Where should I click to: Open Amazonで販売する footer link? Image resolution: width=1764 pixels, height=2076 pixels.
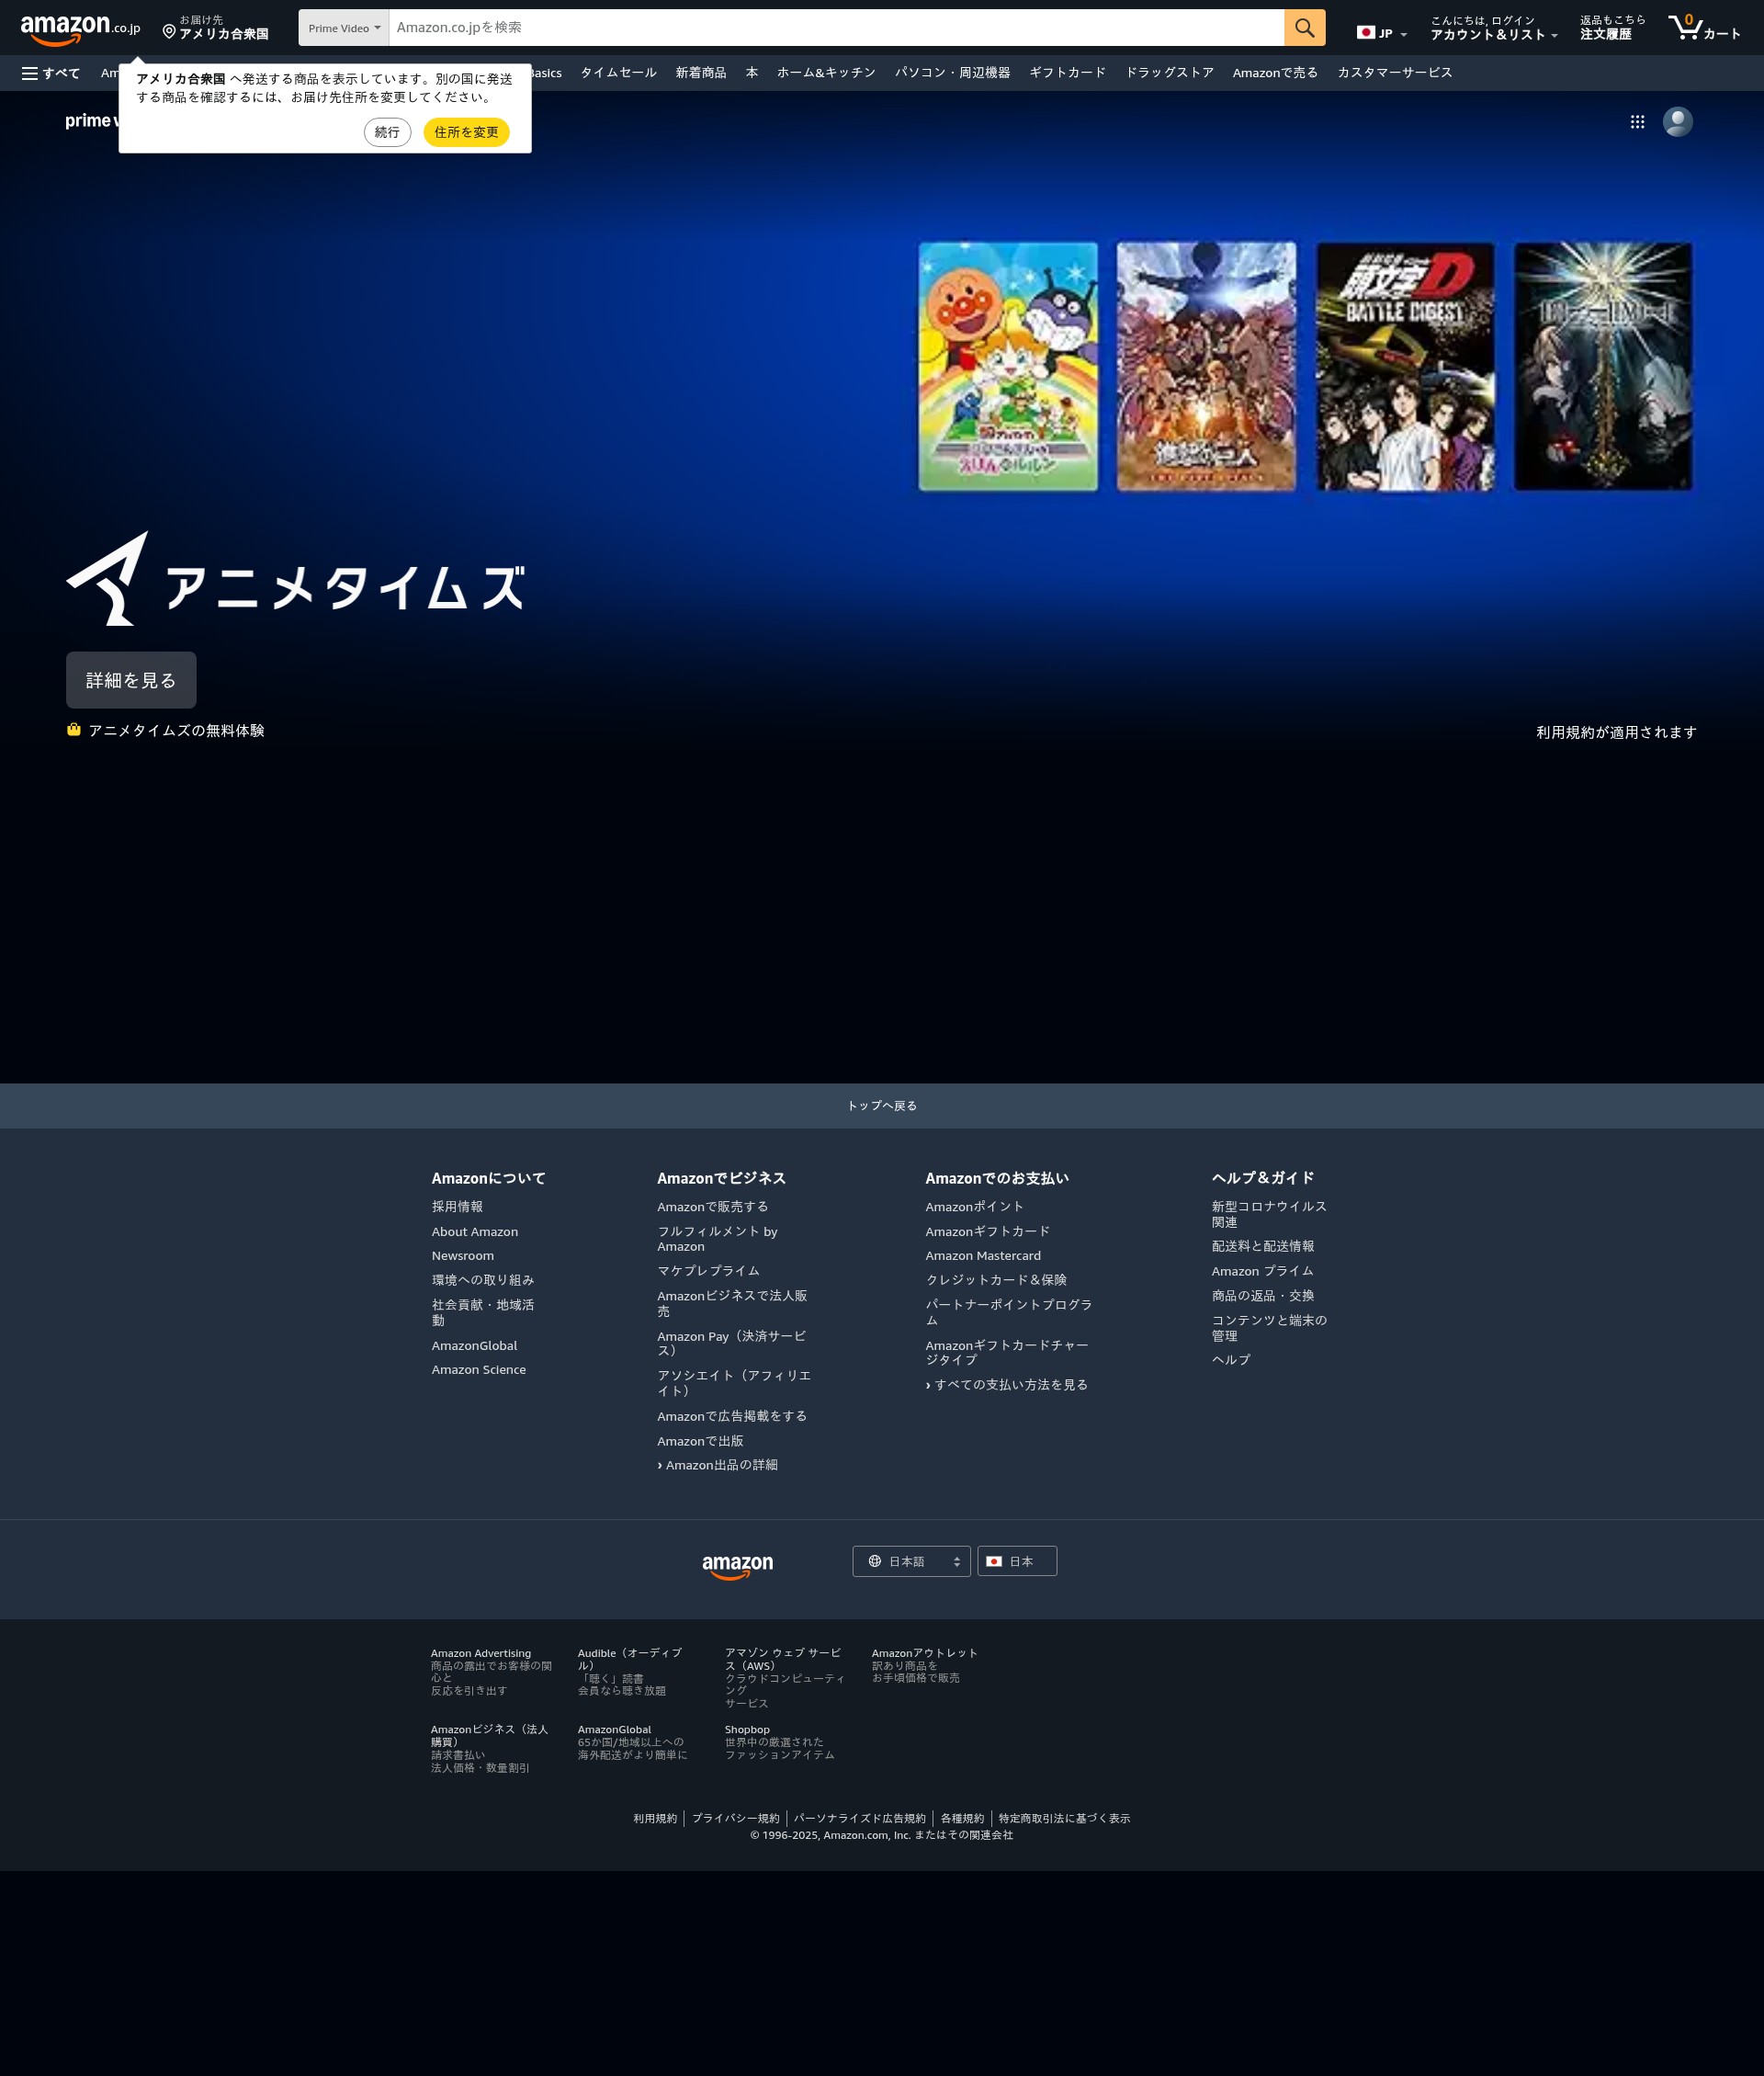pyautogui.click(x=713, y=1207)
